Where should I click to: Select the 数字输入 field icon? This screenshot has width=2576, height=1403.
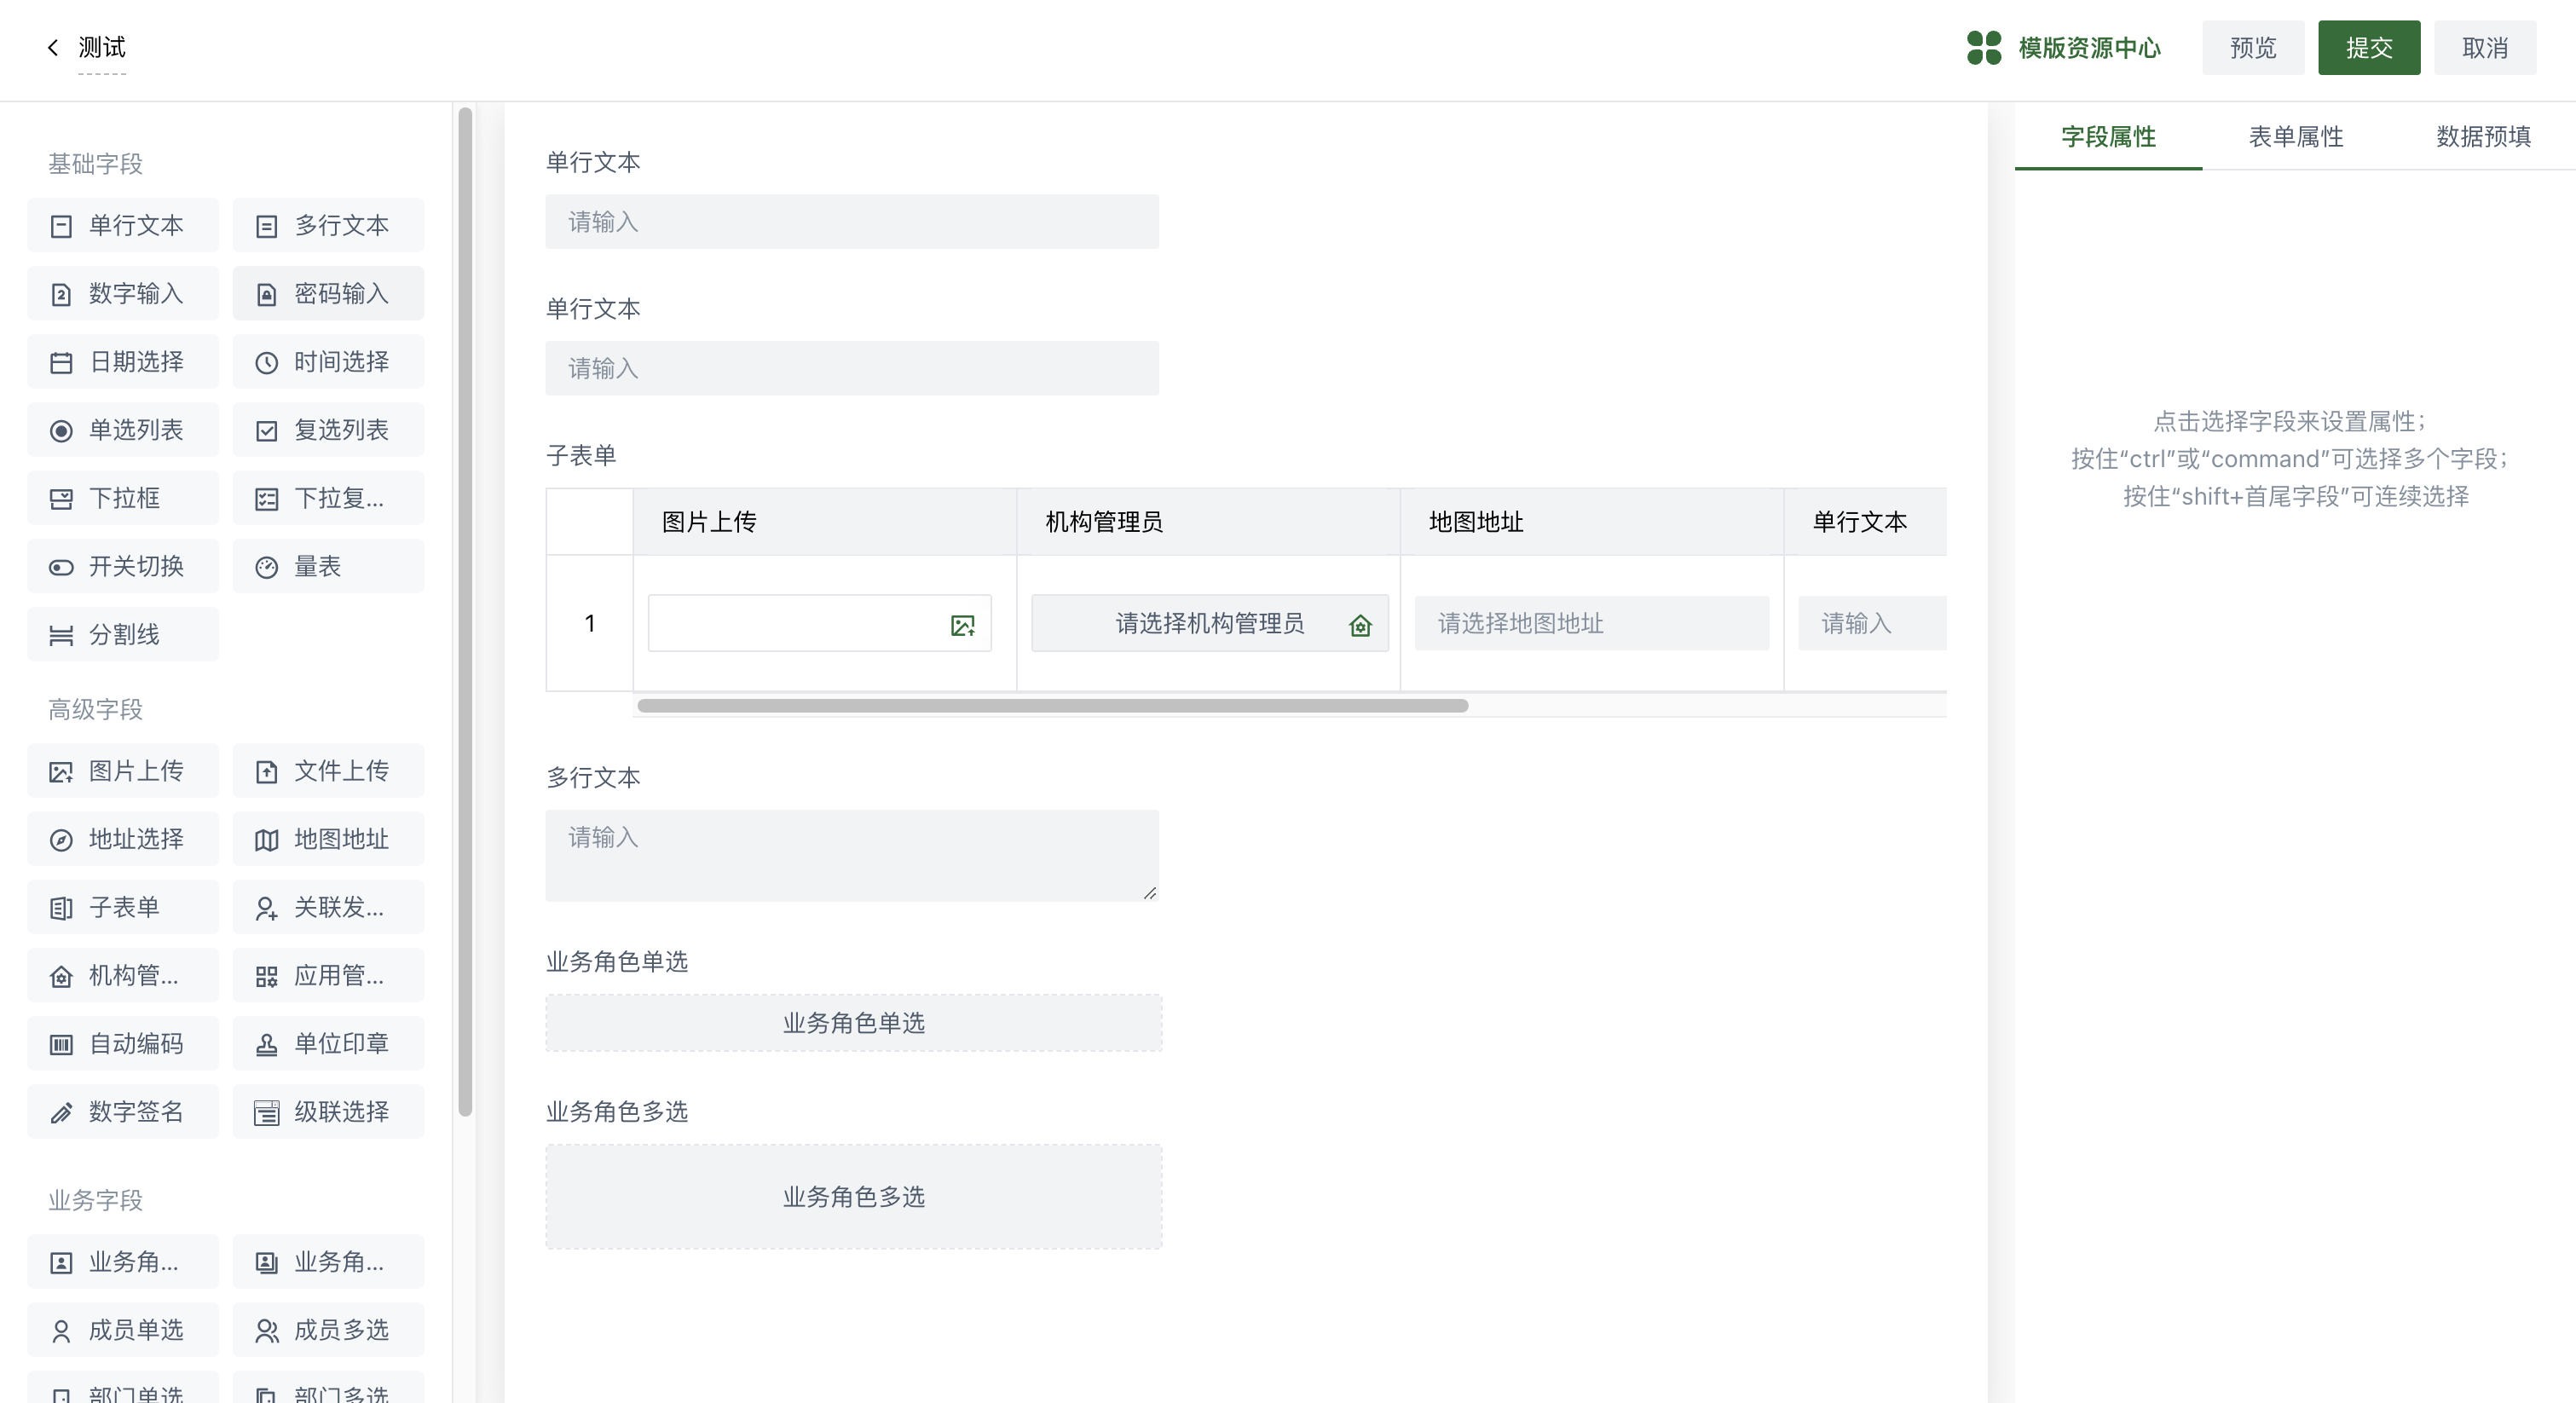pyautogui.click(x=61, y=294)
